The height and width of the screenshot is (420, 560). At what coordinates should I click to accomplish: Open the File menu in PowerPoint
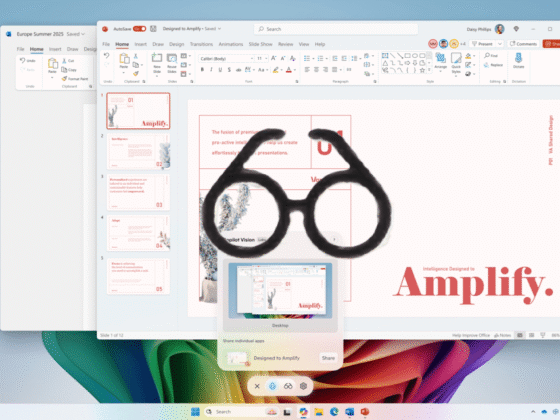(106, 44)
